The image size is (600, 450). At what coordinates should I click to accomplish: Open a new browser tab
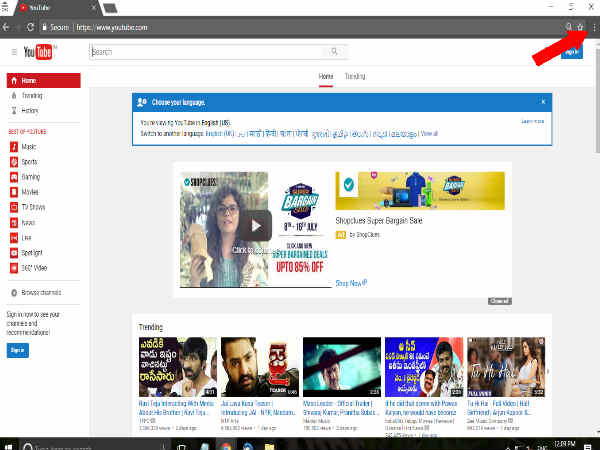(110, 8)
